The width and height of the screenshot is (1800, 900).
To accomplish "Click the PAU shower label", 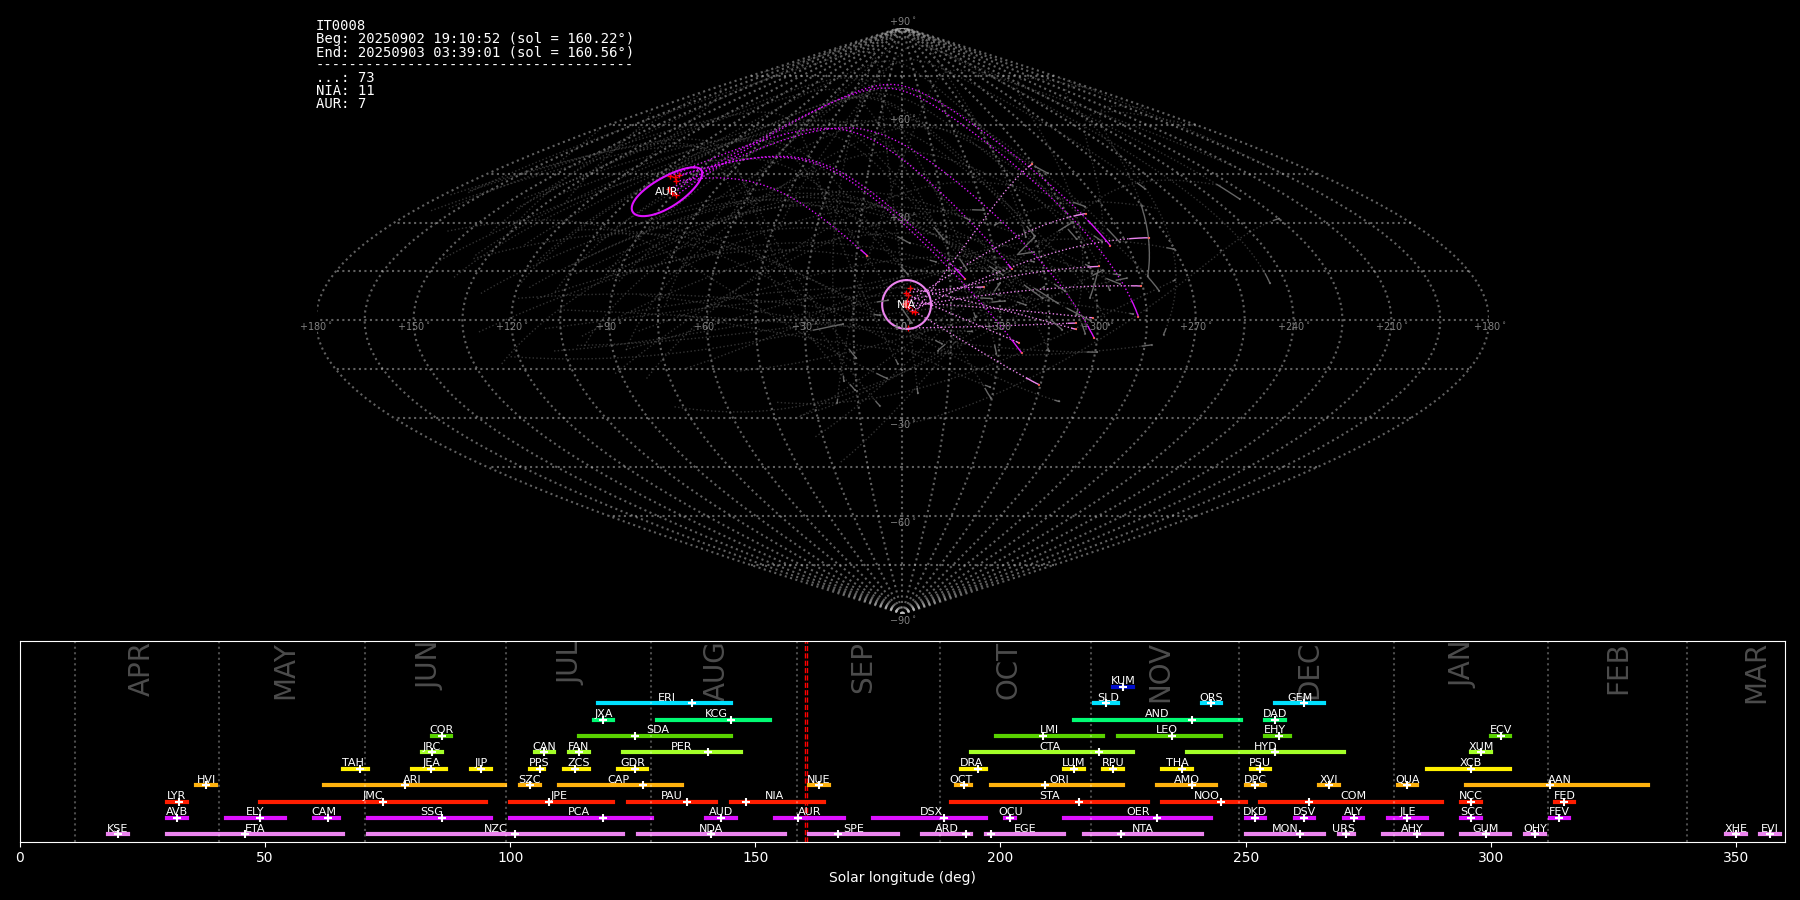I will click(671, 796).
